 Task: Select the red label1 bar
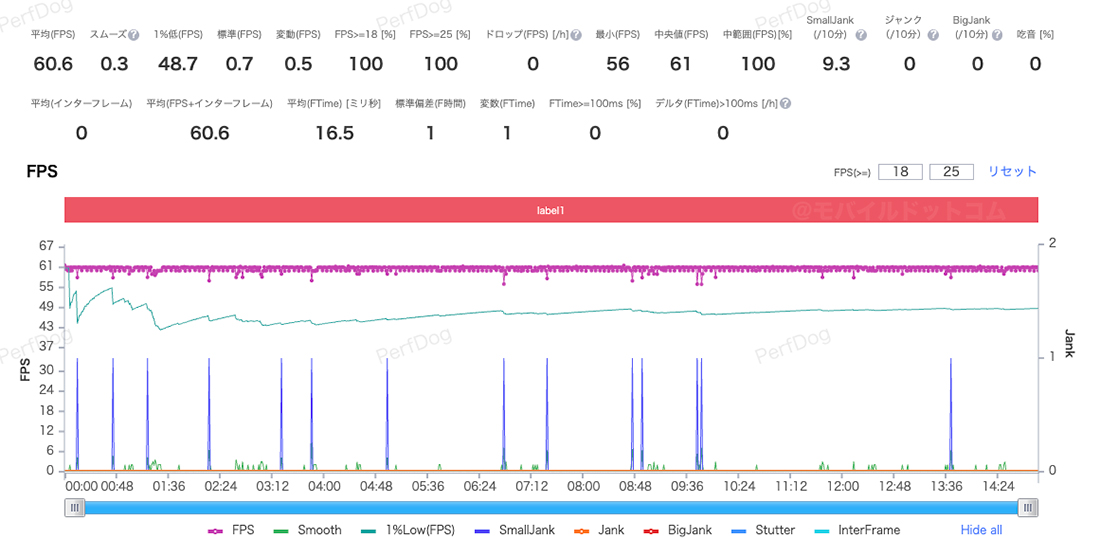(551, 210)
